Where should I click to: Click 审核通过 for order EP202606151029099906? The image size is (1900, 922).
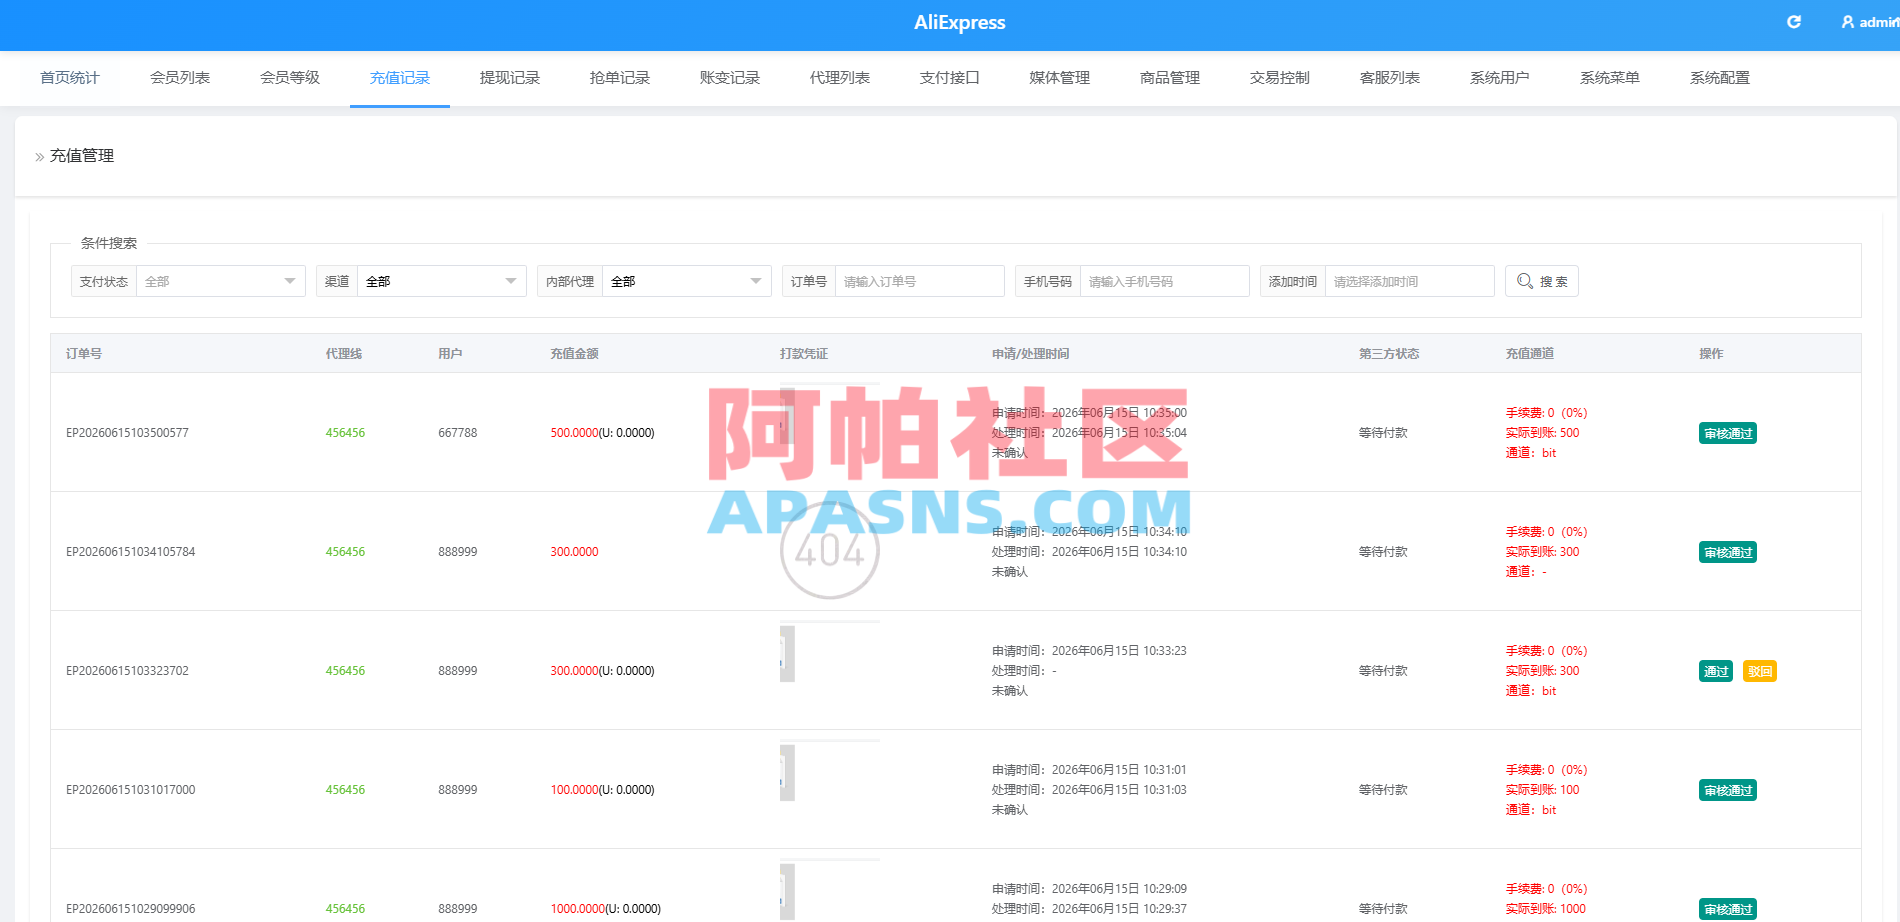(1728, 909)
